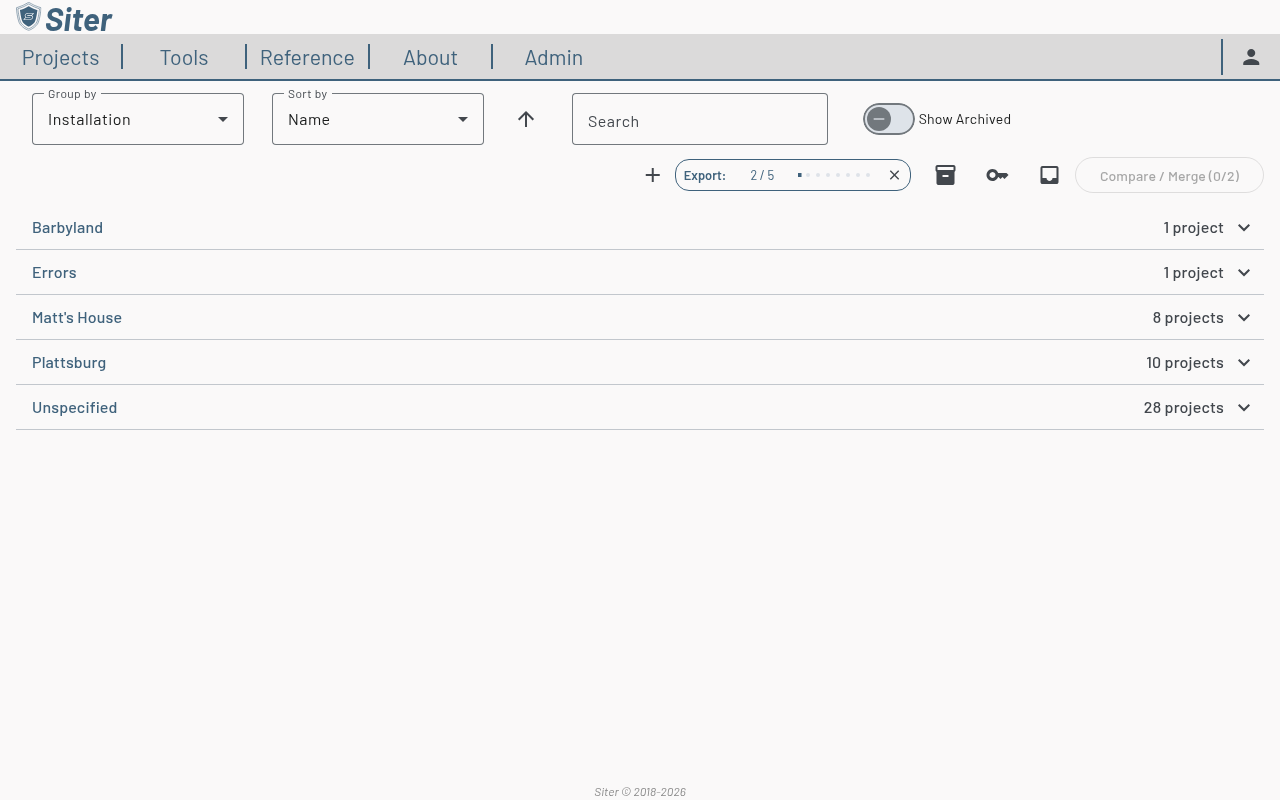Viewport: 1280px width, 800px height.
Task: Toggle the Show Archived switch
Action: [889, 119]
